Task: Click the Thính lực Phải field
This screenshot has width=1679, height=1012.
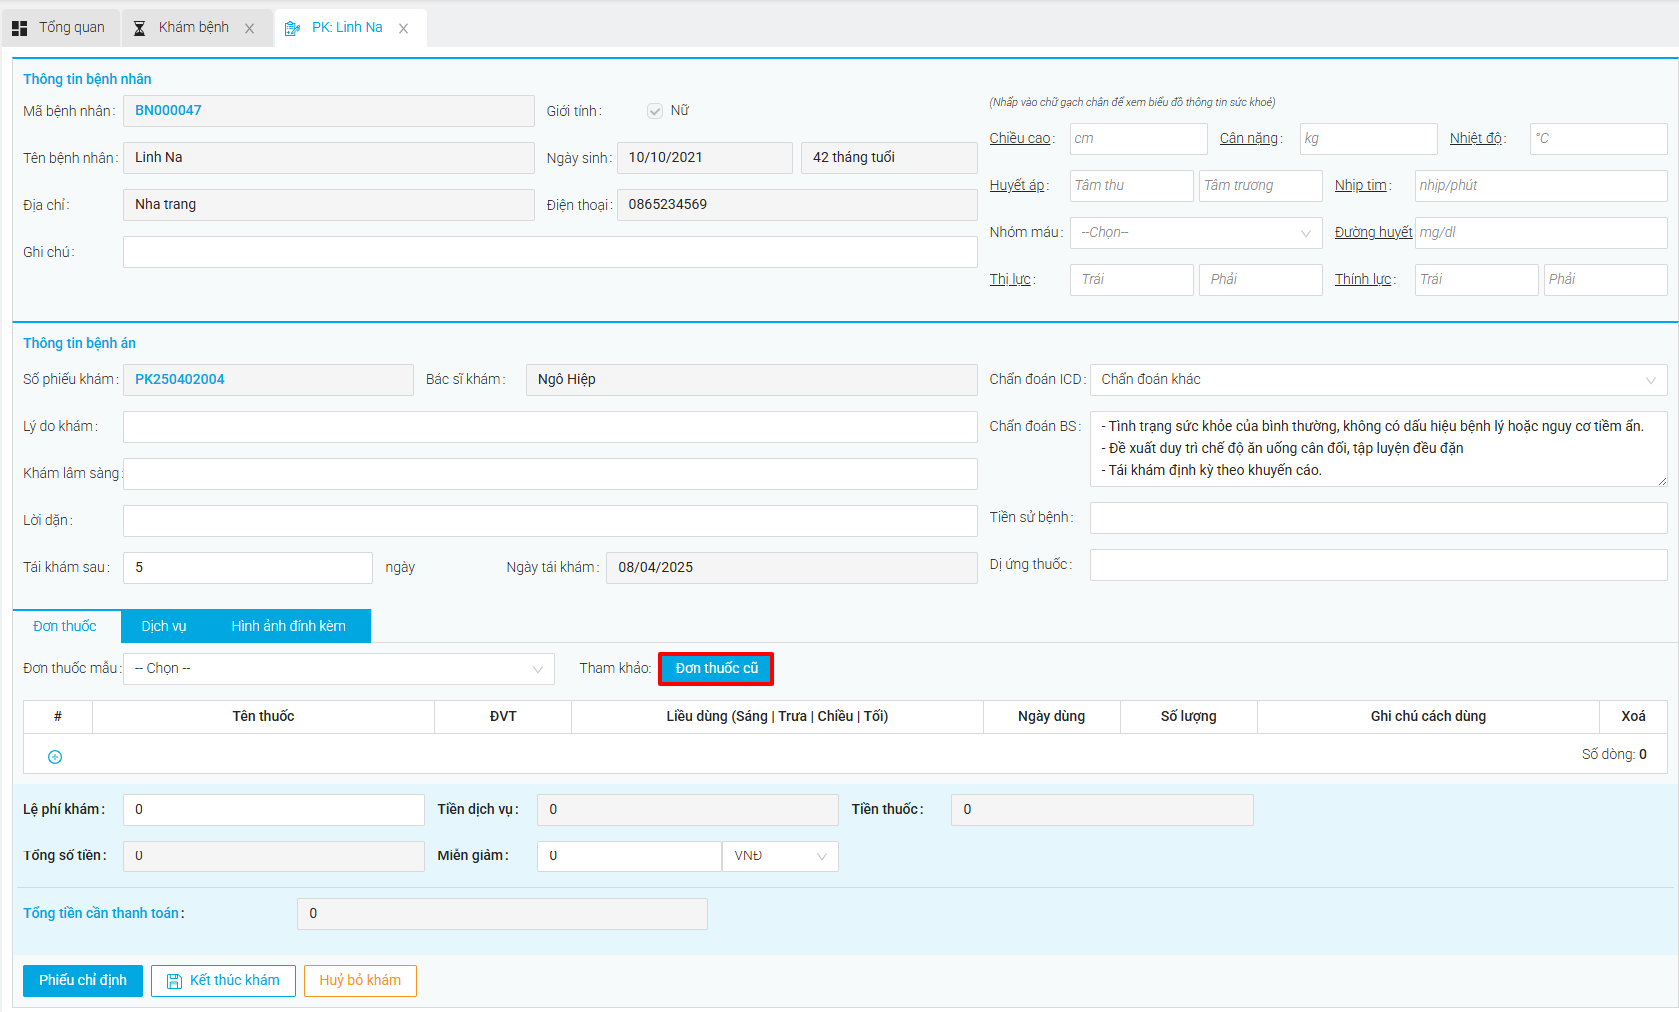Action: click(x=1605, y=280)
